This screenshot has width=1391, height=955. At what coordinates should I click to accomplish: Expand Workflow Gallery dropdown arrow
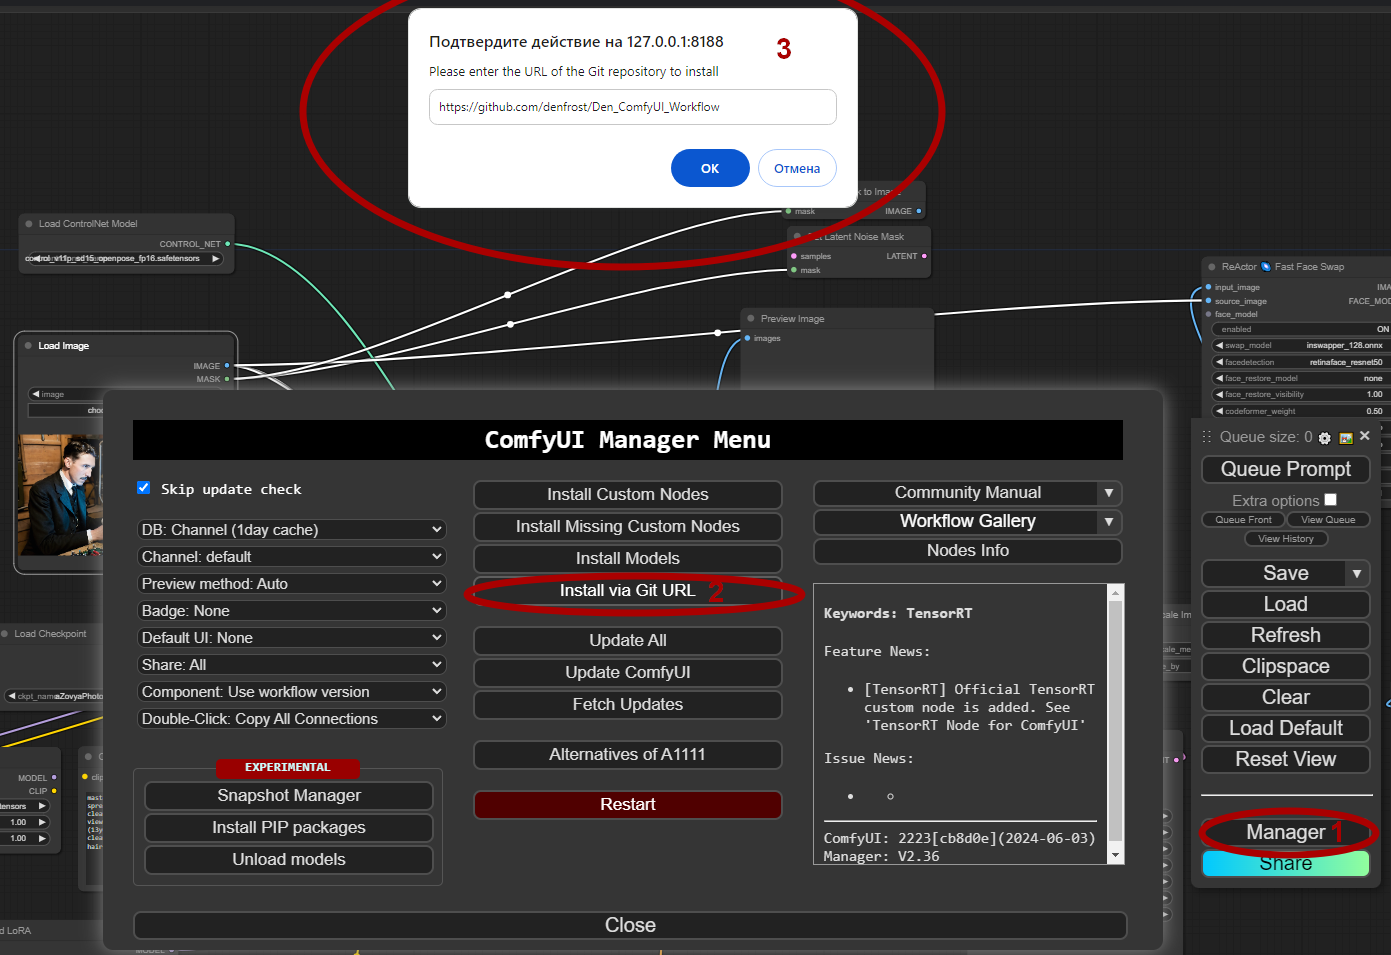[1108, 522]
